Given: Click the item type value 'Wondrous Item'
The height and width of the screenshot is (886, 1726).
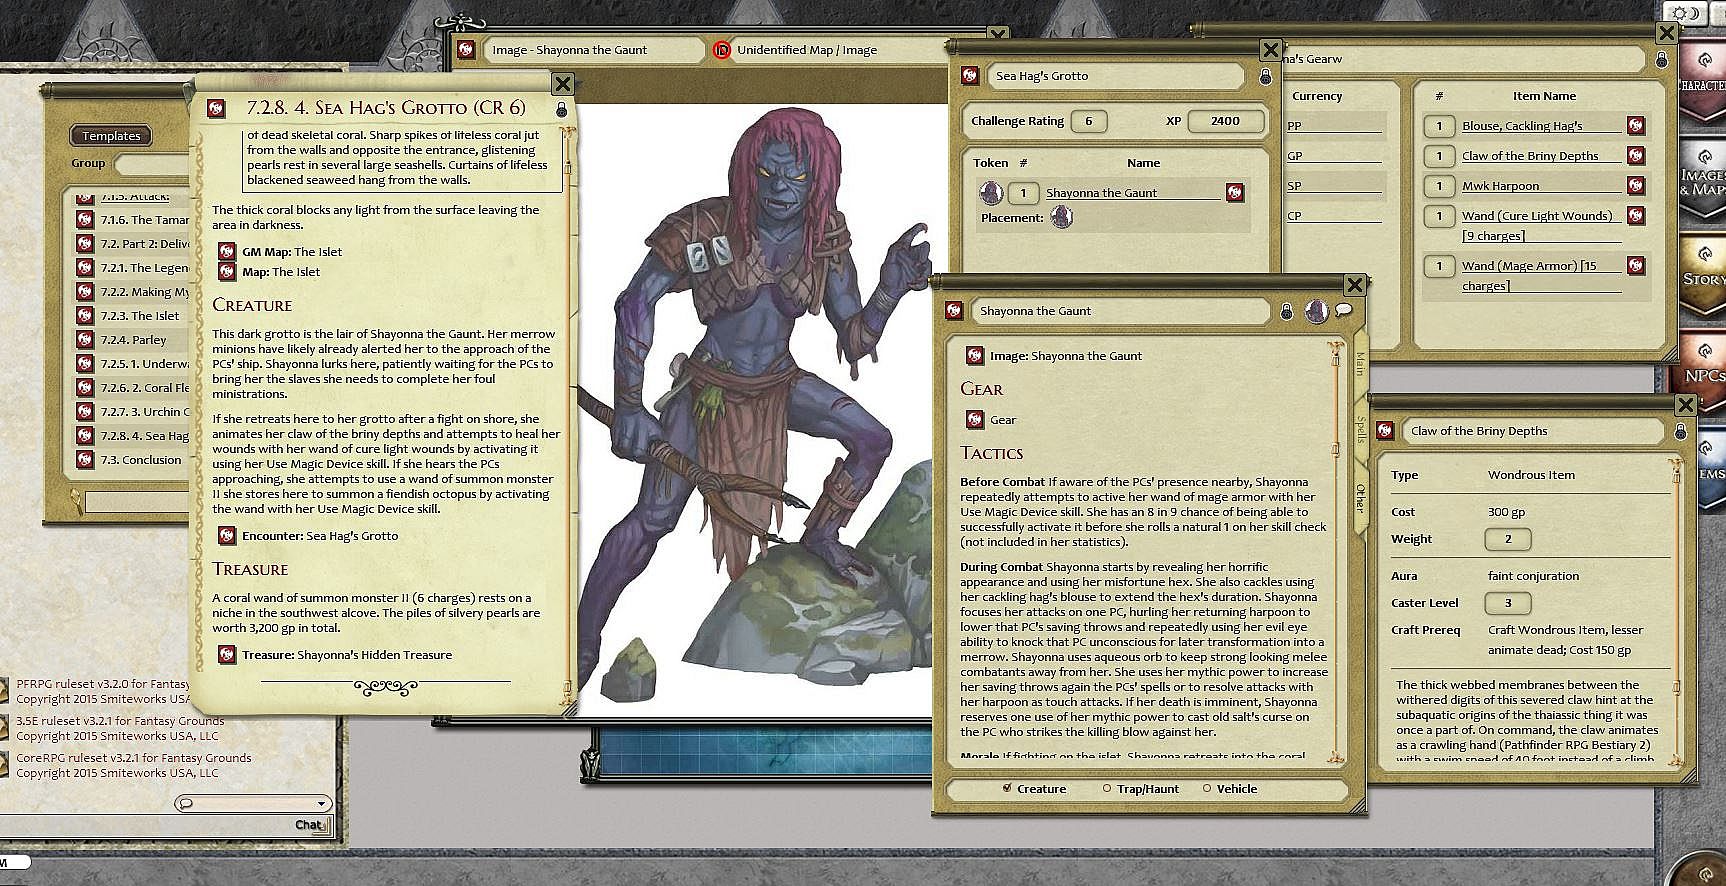Looking at the screenshot, I should click(1531, 475).
